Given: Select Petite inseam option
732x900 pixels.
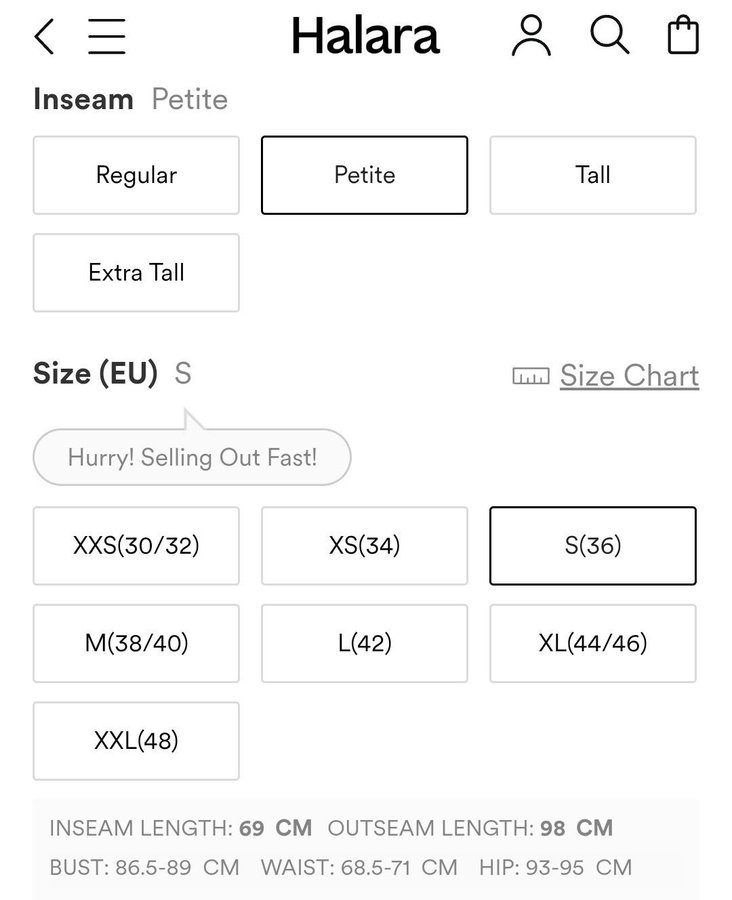Looking at the screenshot, I should pos(364,175).
